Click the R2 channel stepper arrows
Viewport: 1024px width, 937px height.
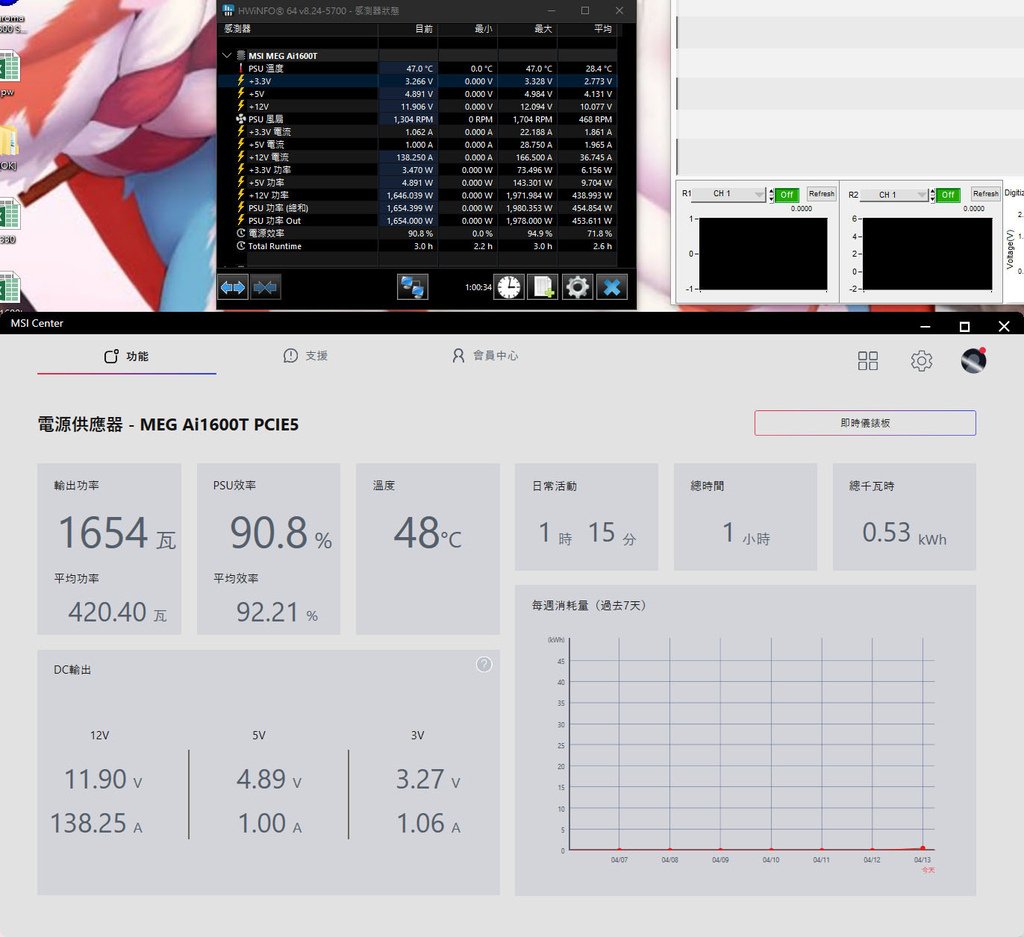click(x=933, y=195)
